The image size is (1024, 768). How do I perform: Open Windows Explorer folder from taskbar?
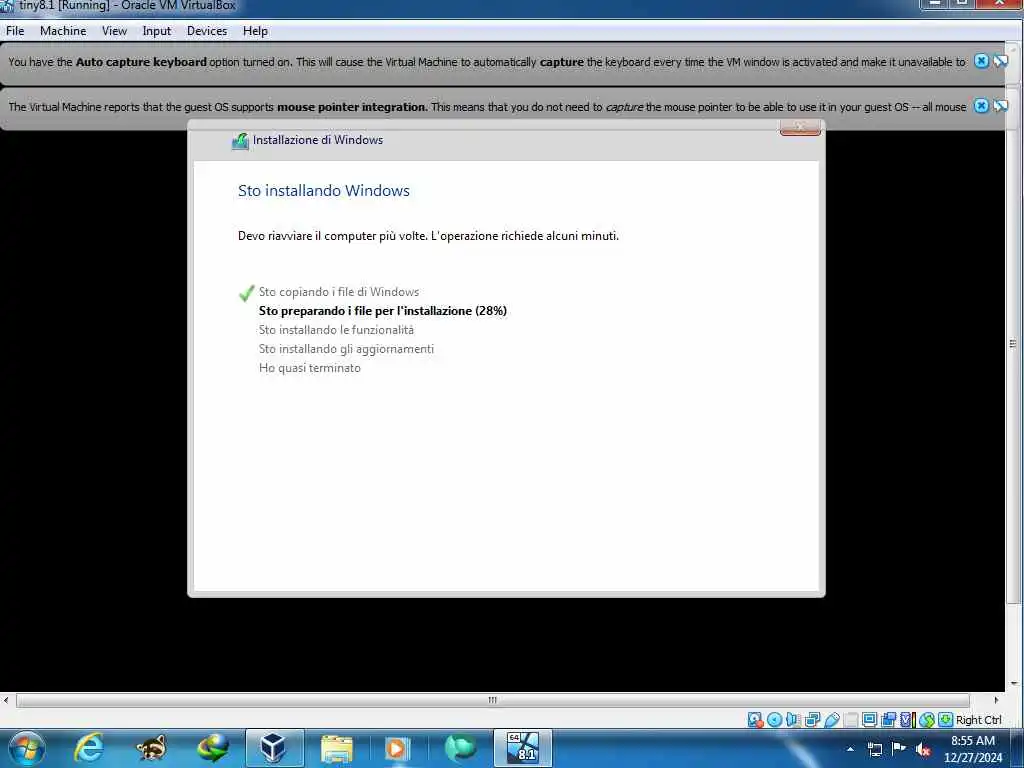(x=336, y=748)
